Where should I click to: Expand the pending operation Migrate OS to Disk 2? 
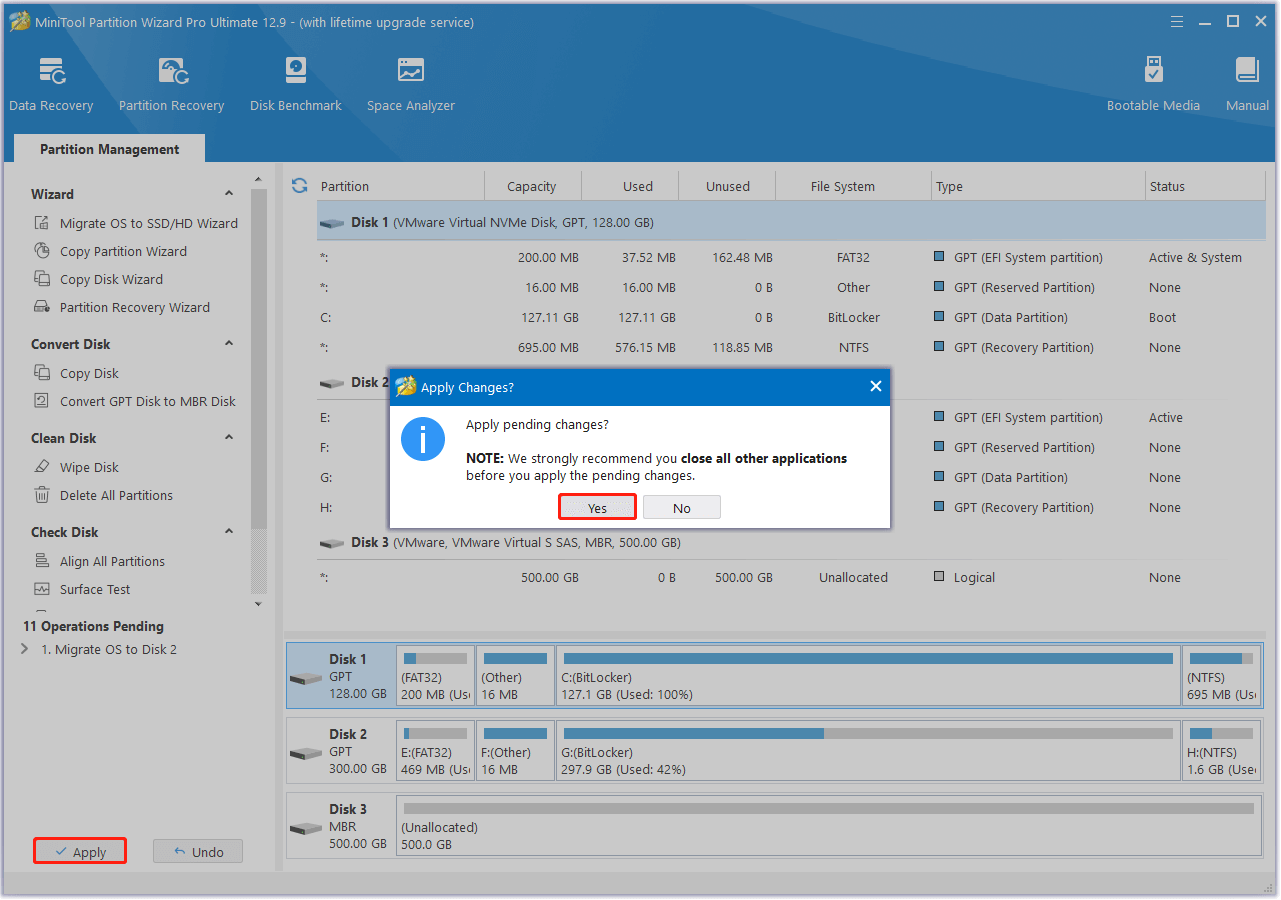tap(25, 649)
